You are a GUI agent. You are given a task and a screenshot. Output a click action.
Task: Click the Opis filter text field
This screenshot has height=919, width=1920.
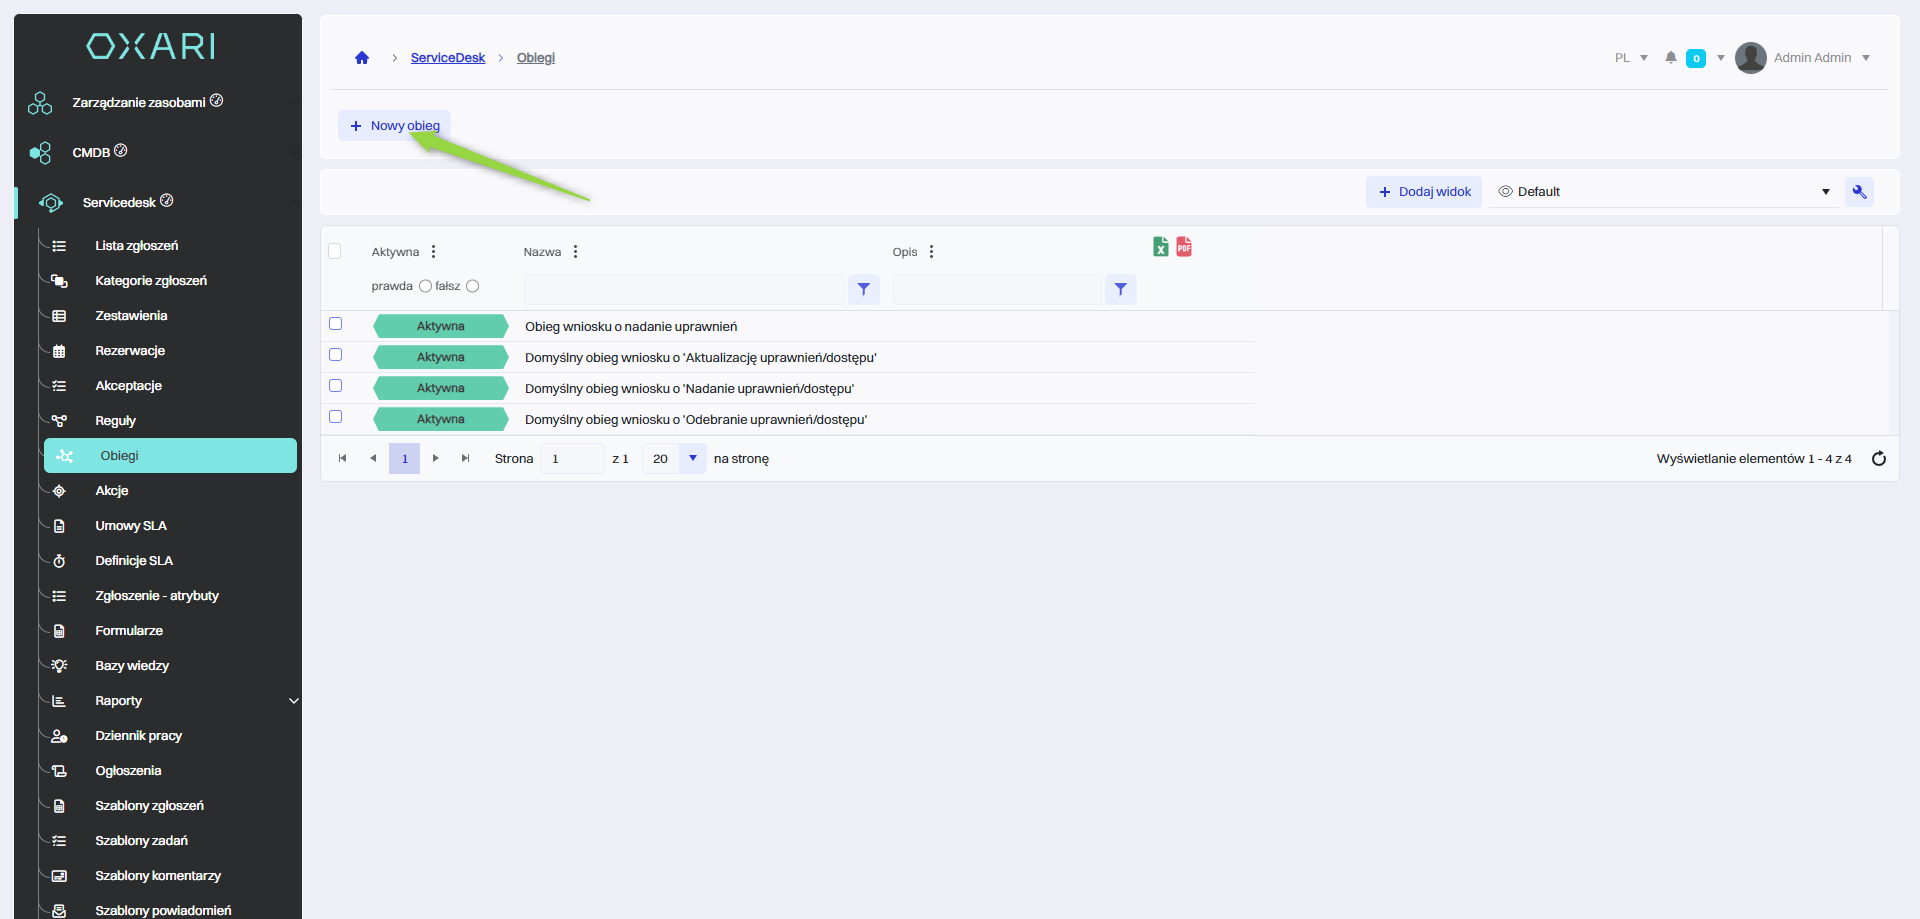[997, 290]
